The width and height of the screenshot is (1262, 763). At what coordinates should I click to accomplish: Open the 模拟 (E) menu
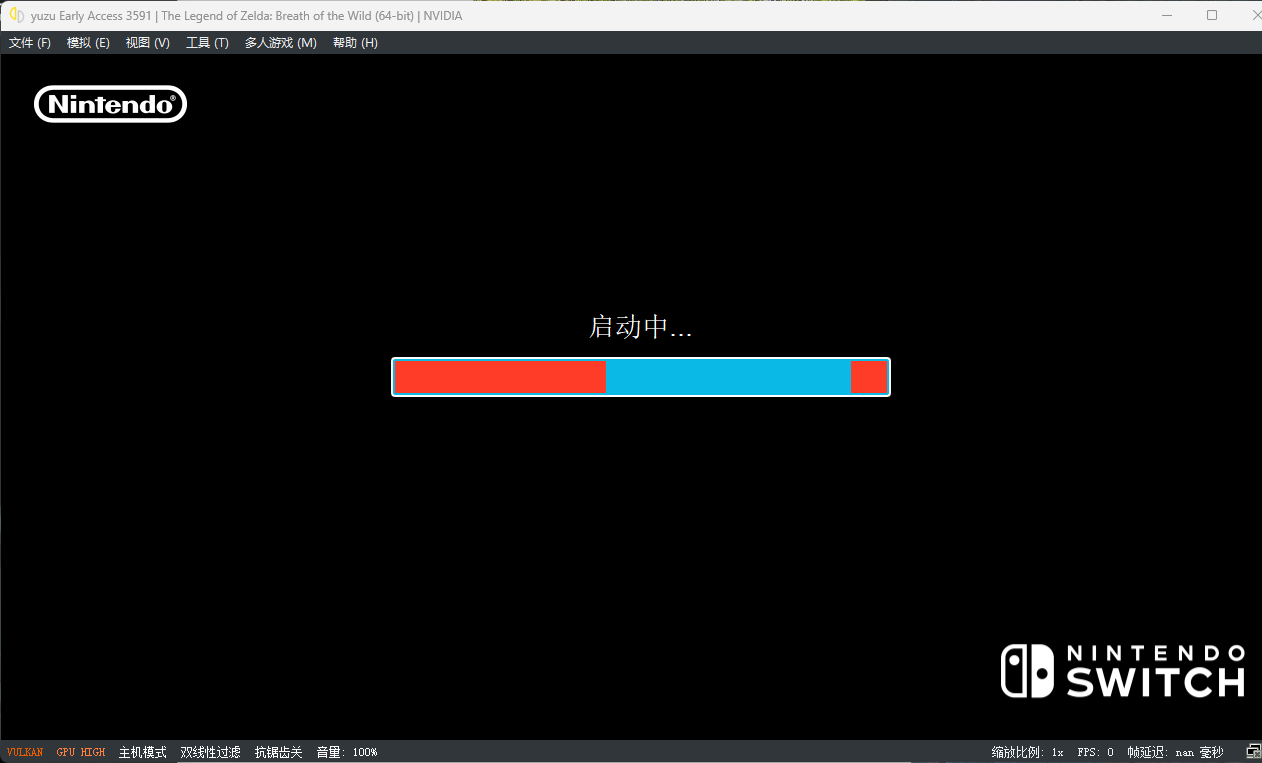(x=88, y=43)
